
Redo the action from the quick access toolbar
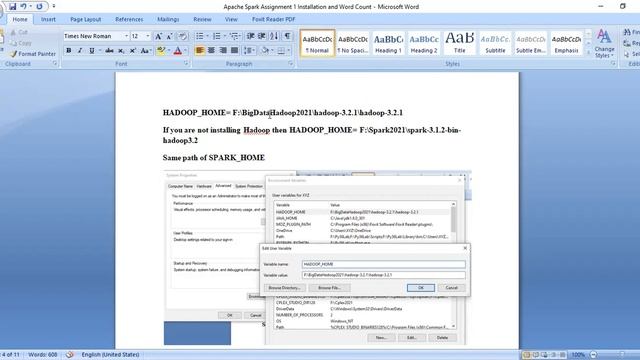pyautogui.click(x=40, y=7)
